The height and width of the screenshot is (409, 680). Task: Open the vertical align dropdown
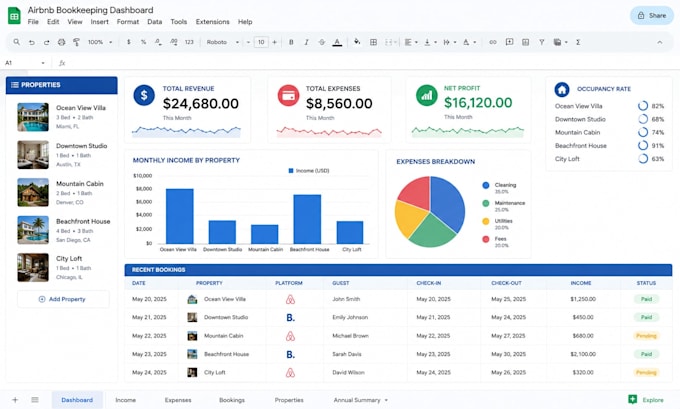tap(430, 42)
